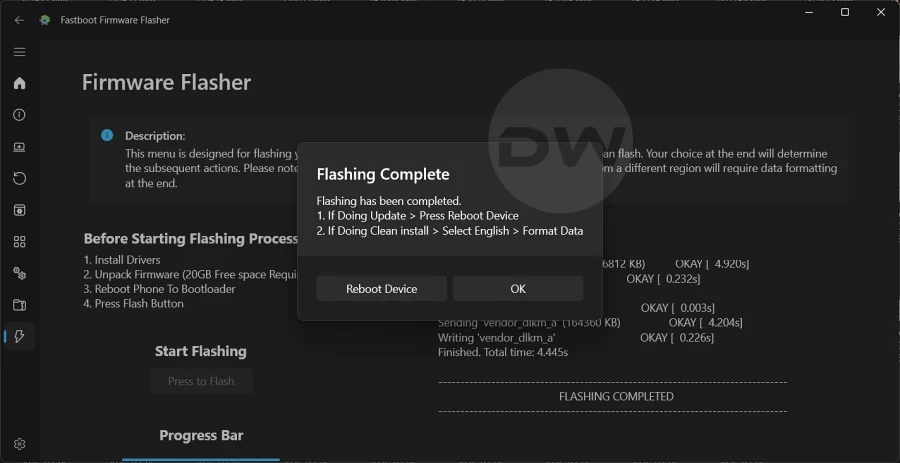Click the Fastboot Firmware Flasher app logo
The height and width of the screenshot is (463, 900).
[x=45, y=20]
